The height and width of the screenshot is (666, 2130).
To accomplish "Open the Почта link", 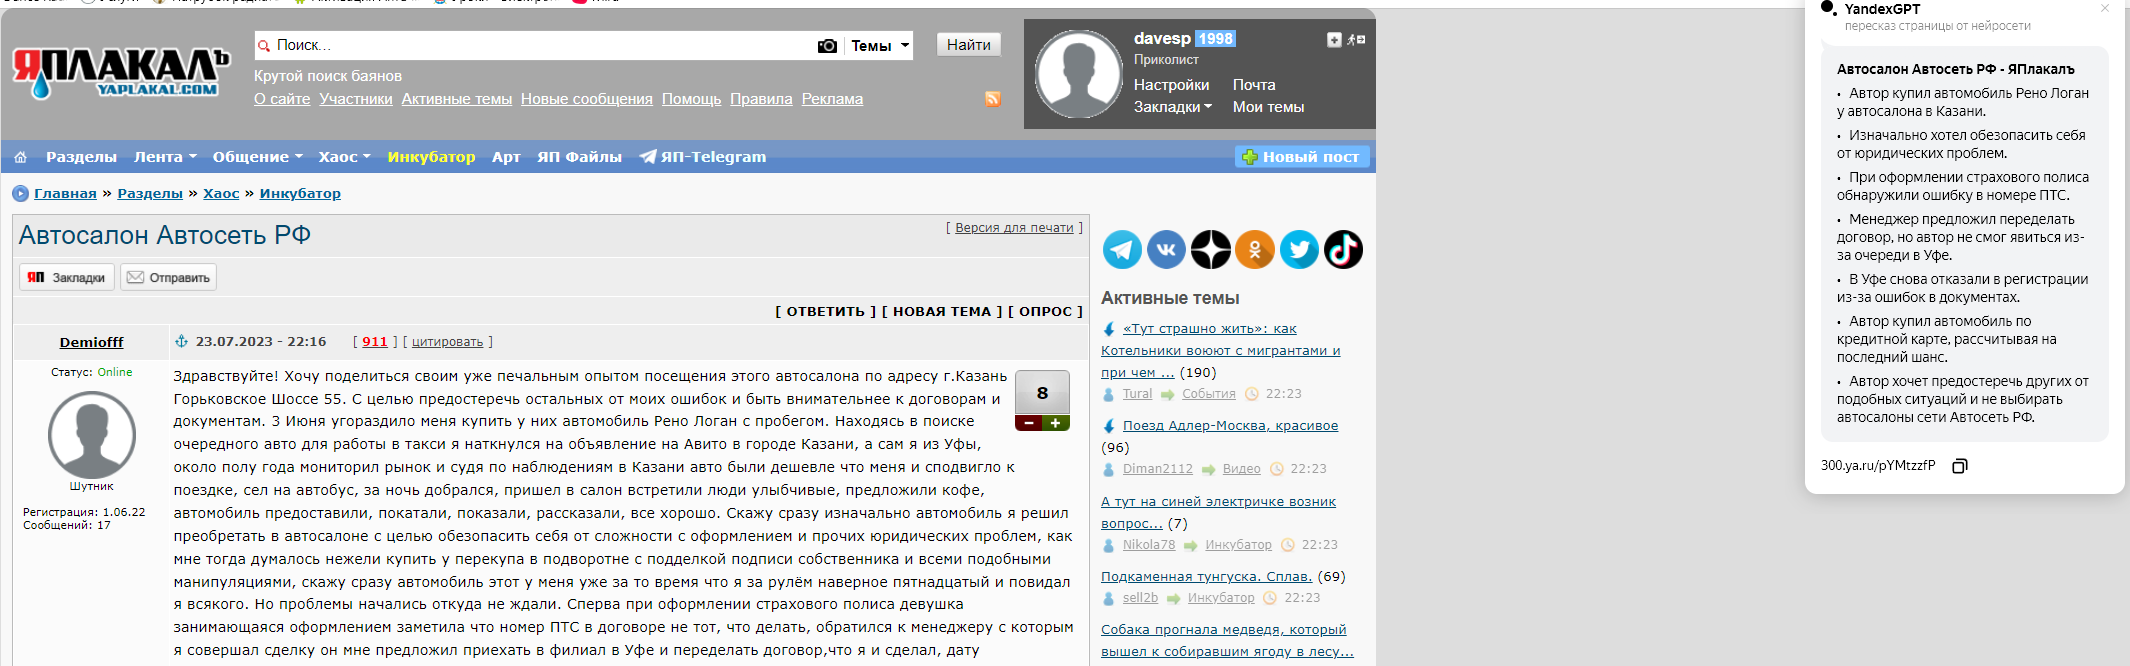I will click(1254, 85).
